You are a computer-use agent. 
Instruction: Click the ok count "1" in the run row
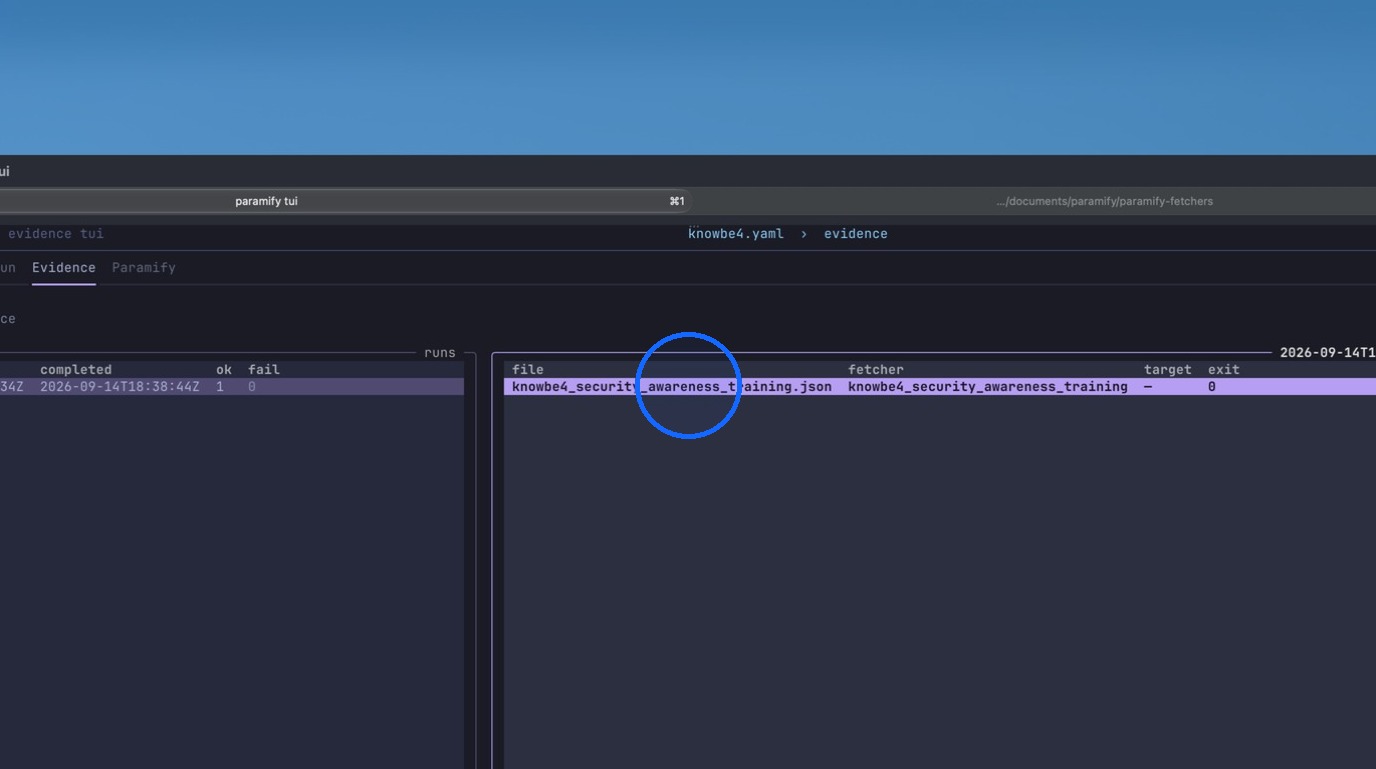tap(220, 387)
